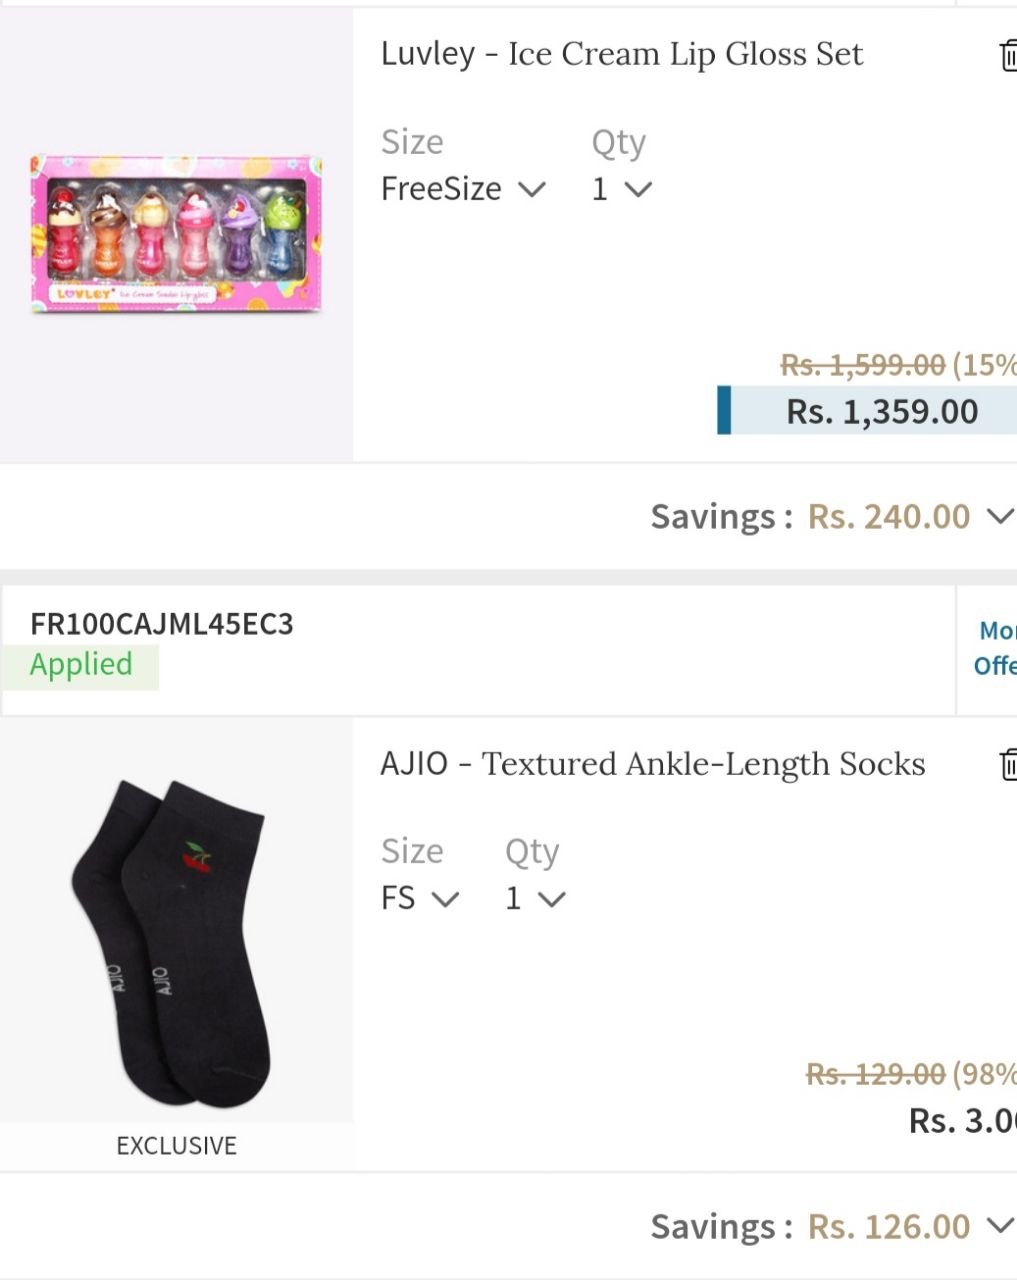Image resolution: width=1017 pixels, height=1280 pixels.
Task: Tap the EXCLUSIVE tag under the socks
Action: [177, 1145]
